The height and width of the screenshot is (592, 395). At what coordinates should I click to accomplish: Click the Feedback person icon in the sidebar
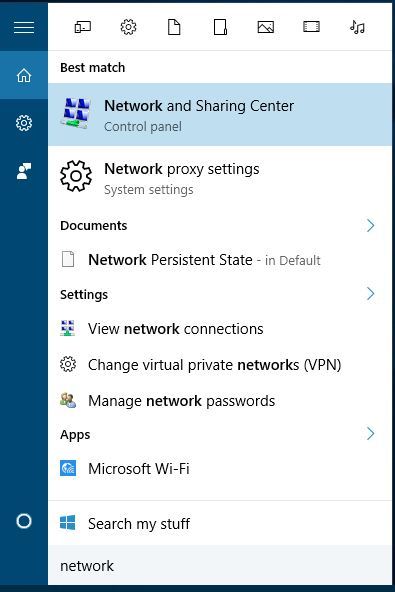pos(24,171)
